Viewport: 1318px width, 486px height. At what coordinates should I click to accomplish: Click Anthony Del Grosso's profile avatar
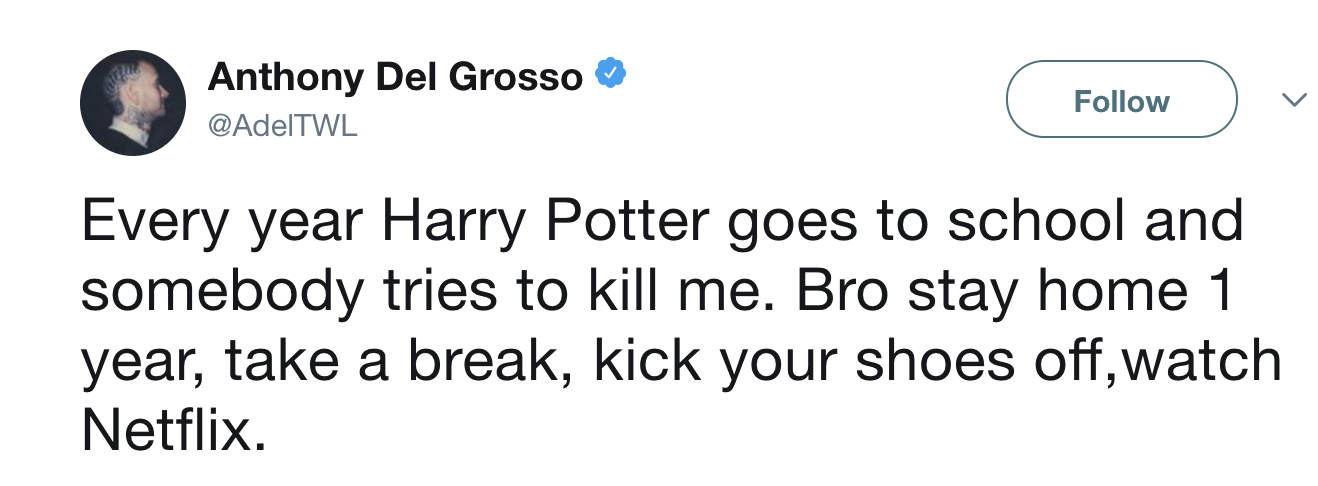point(132,103)
